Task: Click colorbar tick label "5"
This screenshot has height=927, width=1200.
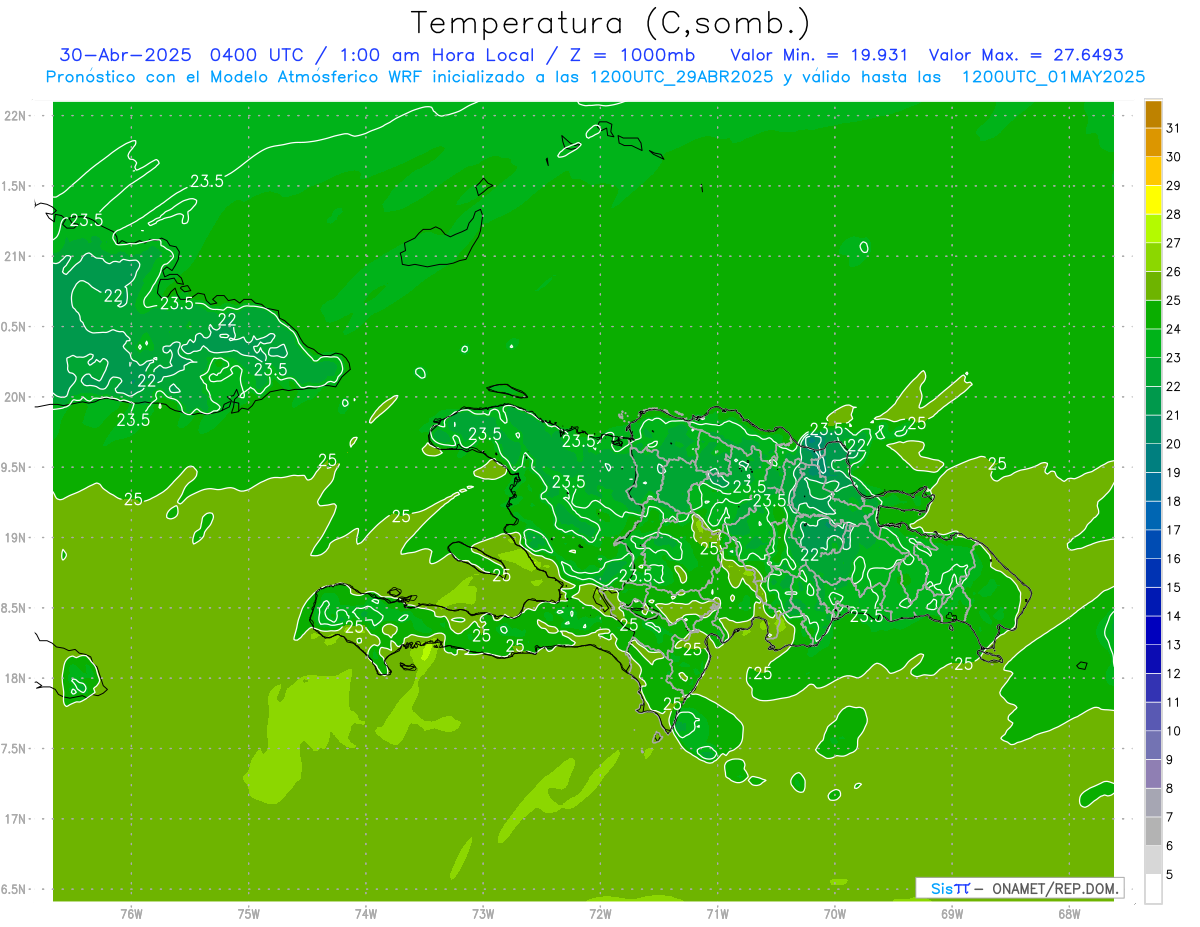Action: point(1171,875)
